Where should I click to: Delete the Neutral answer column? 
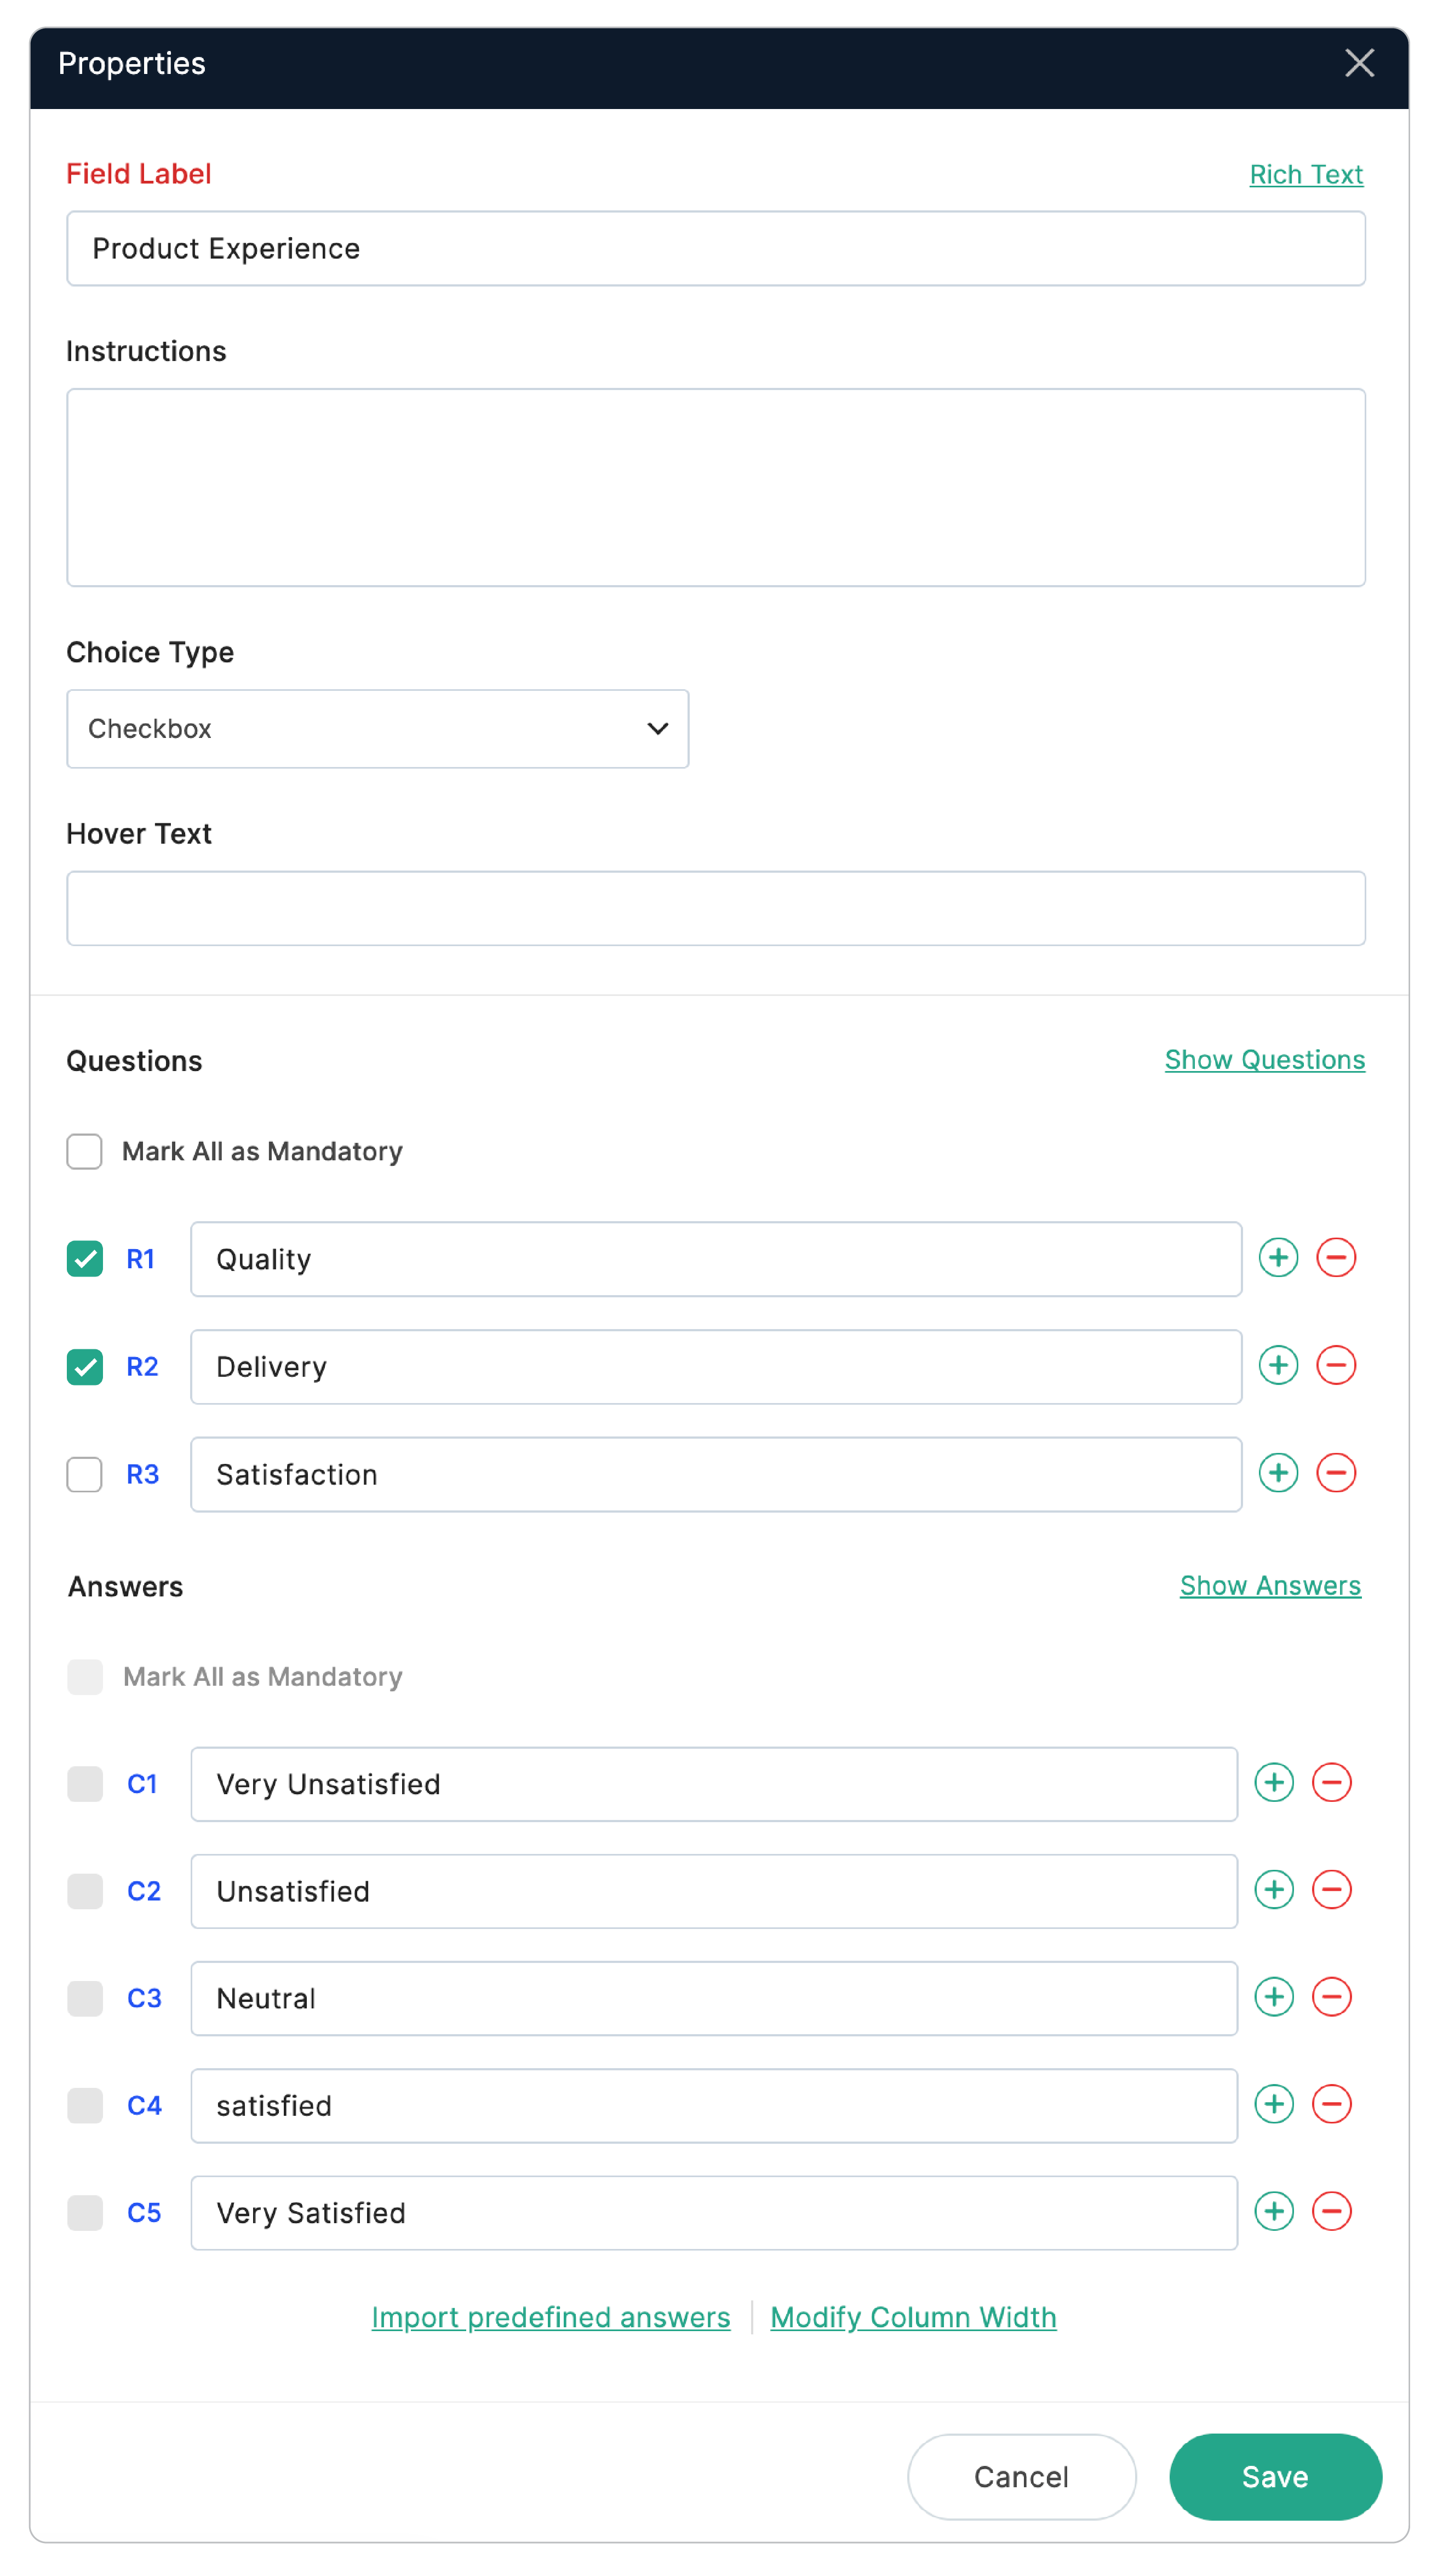[x=1331, y=1997]
